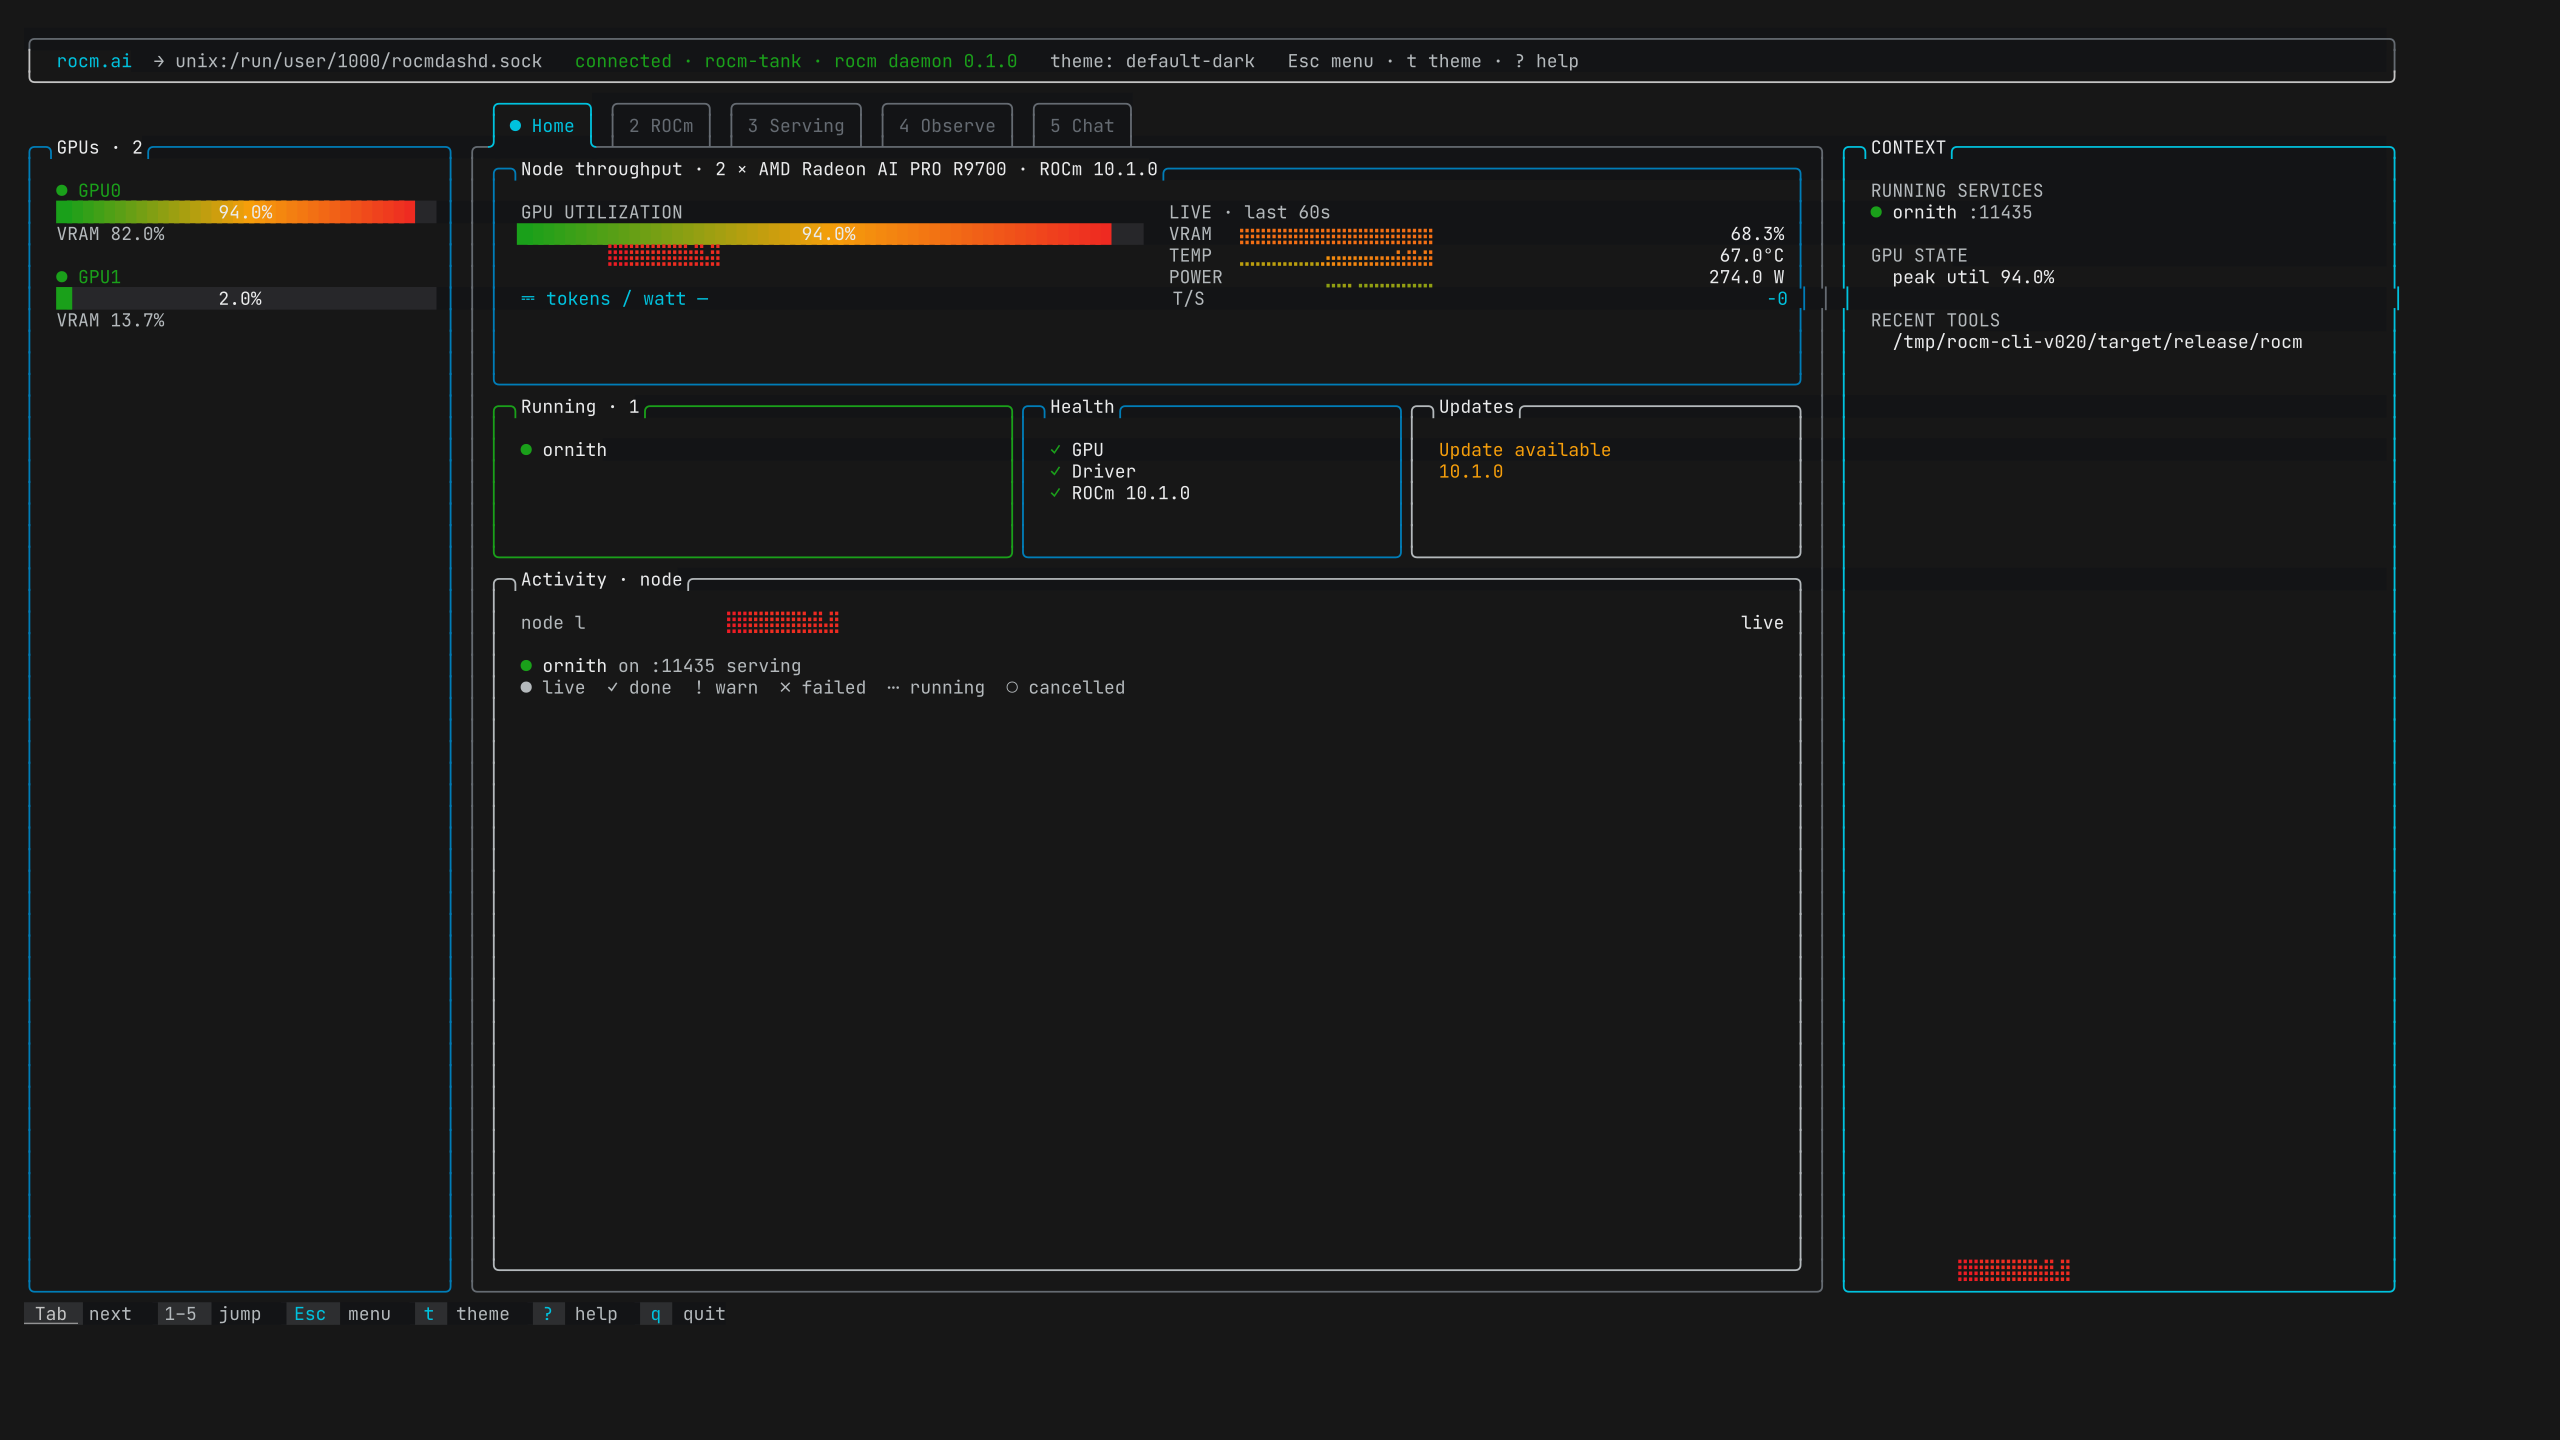Click the 274.0 W power value
The height and width of the screenshot is (1440, 2560).
[x=1746, y=277]
